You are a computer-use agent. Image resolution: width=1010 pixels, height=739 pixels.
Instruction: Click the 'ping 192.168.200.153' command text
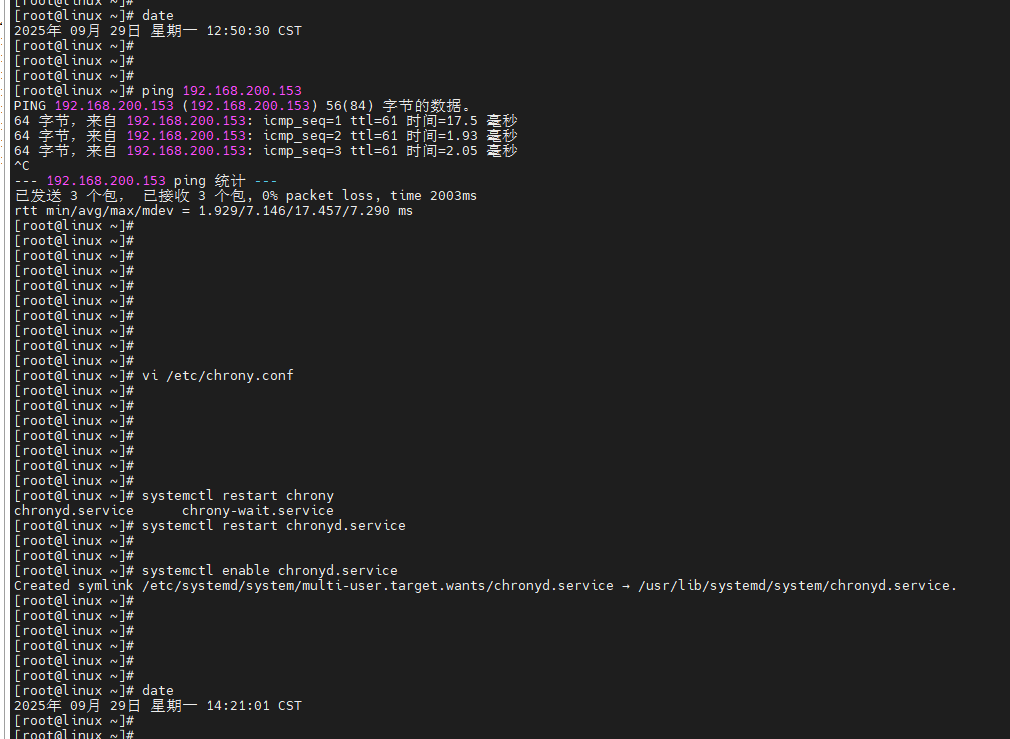point(221,91)
